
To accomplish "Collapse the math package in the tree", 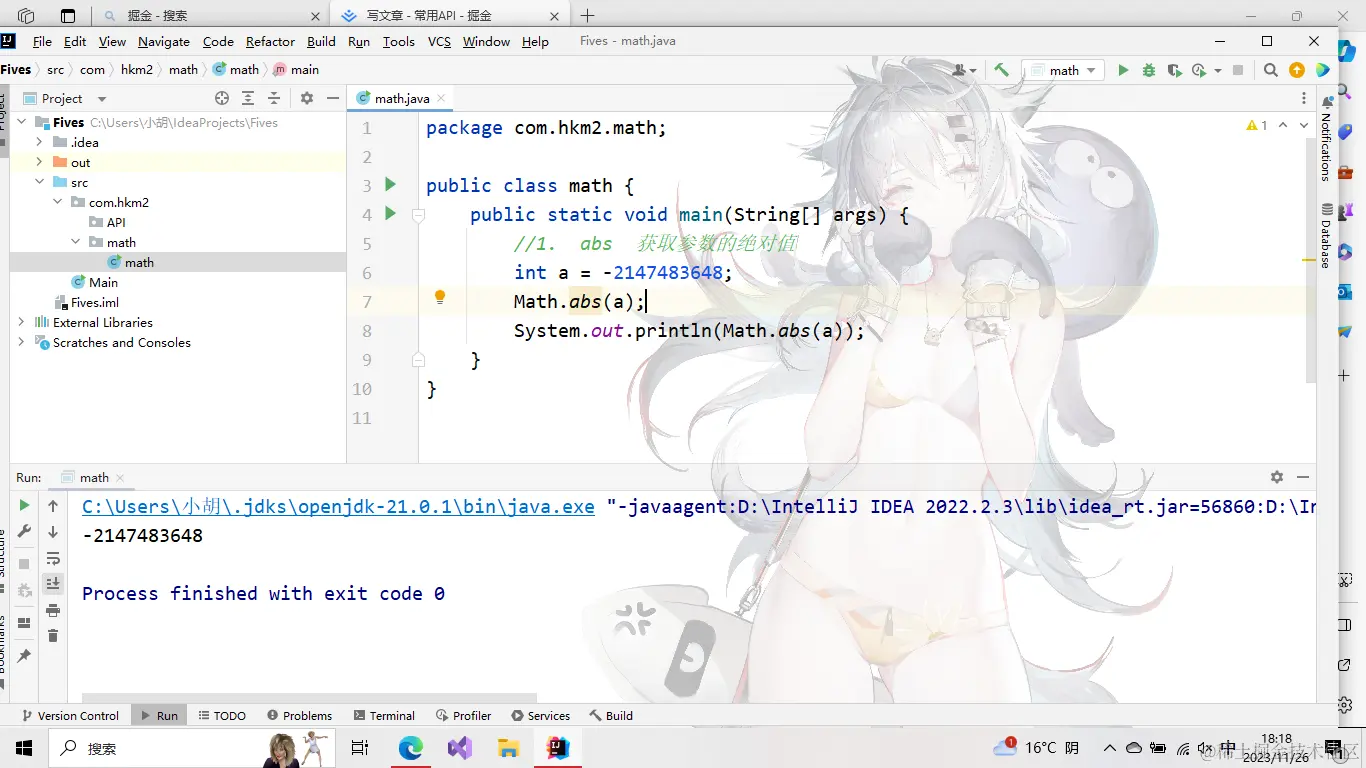I will [75, 242].
